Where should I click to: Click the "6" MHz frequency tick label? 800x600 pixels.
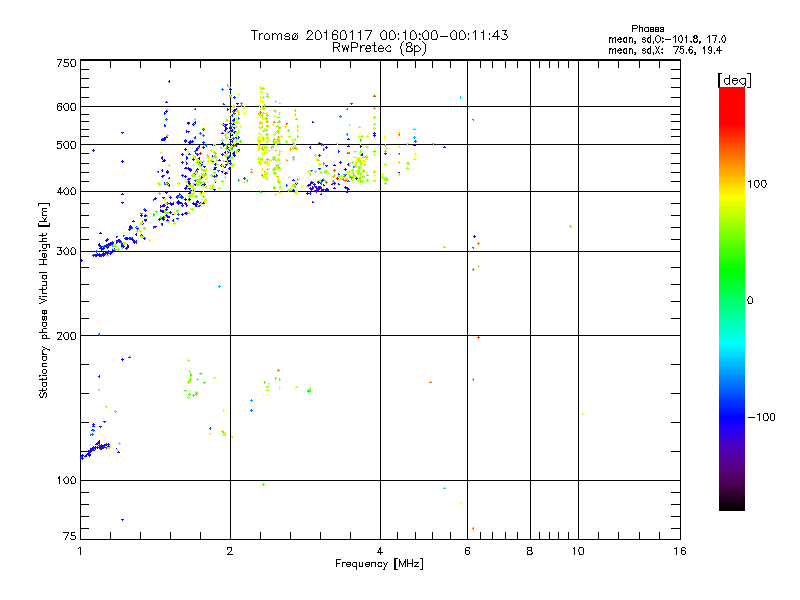tap(467, 551)
